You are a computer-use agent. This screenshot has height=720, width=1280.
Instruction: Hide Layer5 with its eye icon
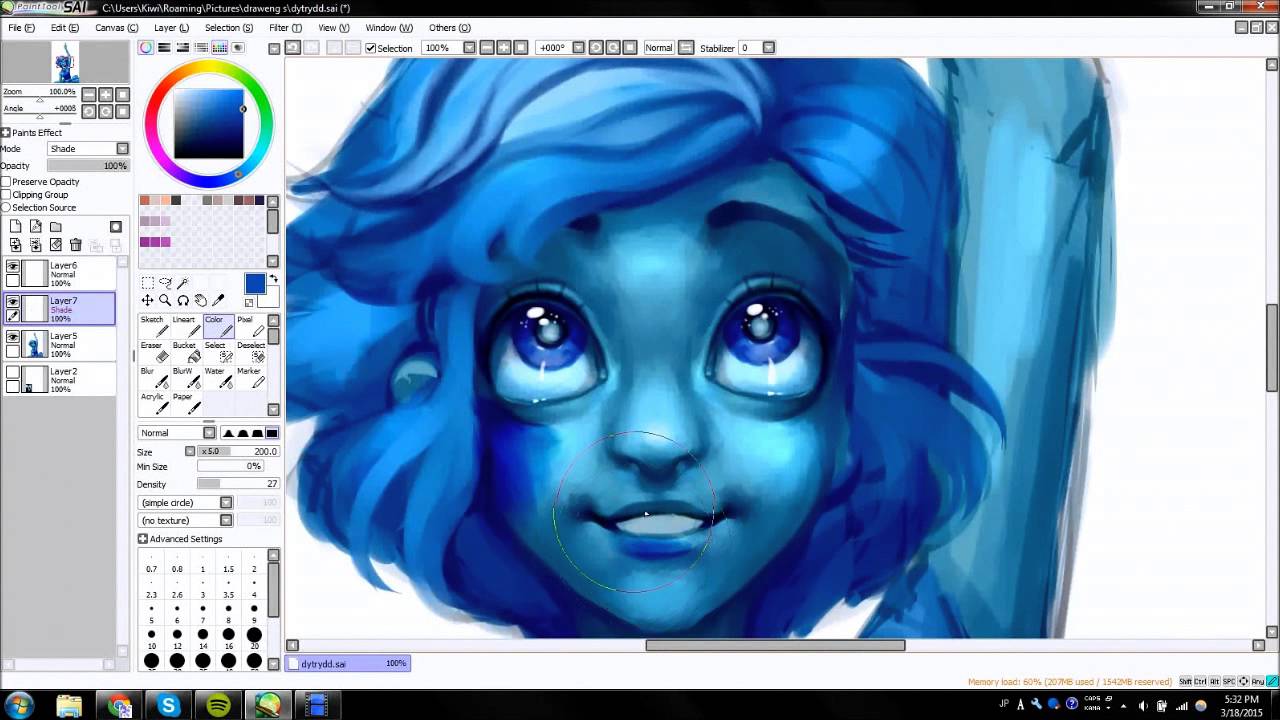coord(13,337)
